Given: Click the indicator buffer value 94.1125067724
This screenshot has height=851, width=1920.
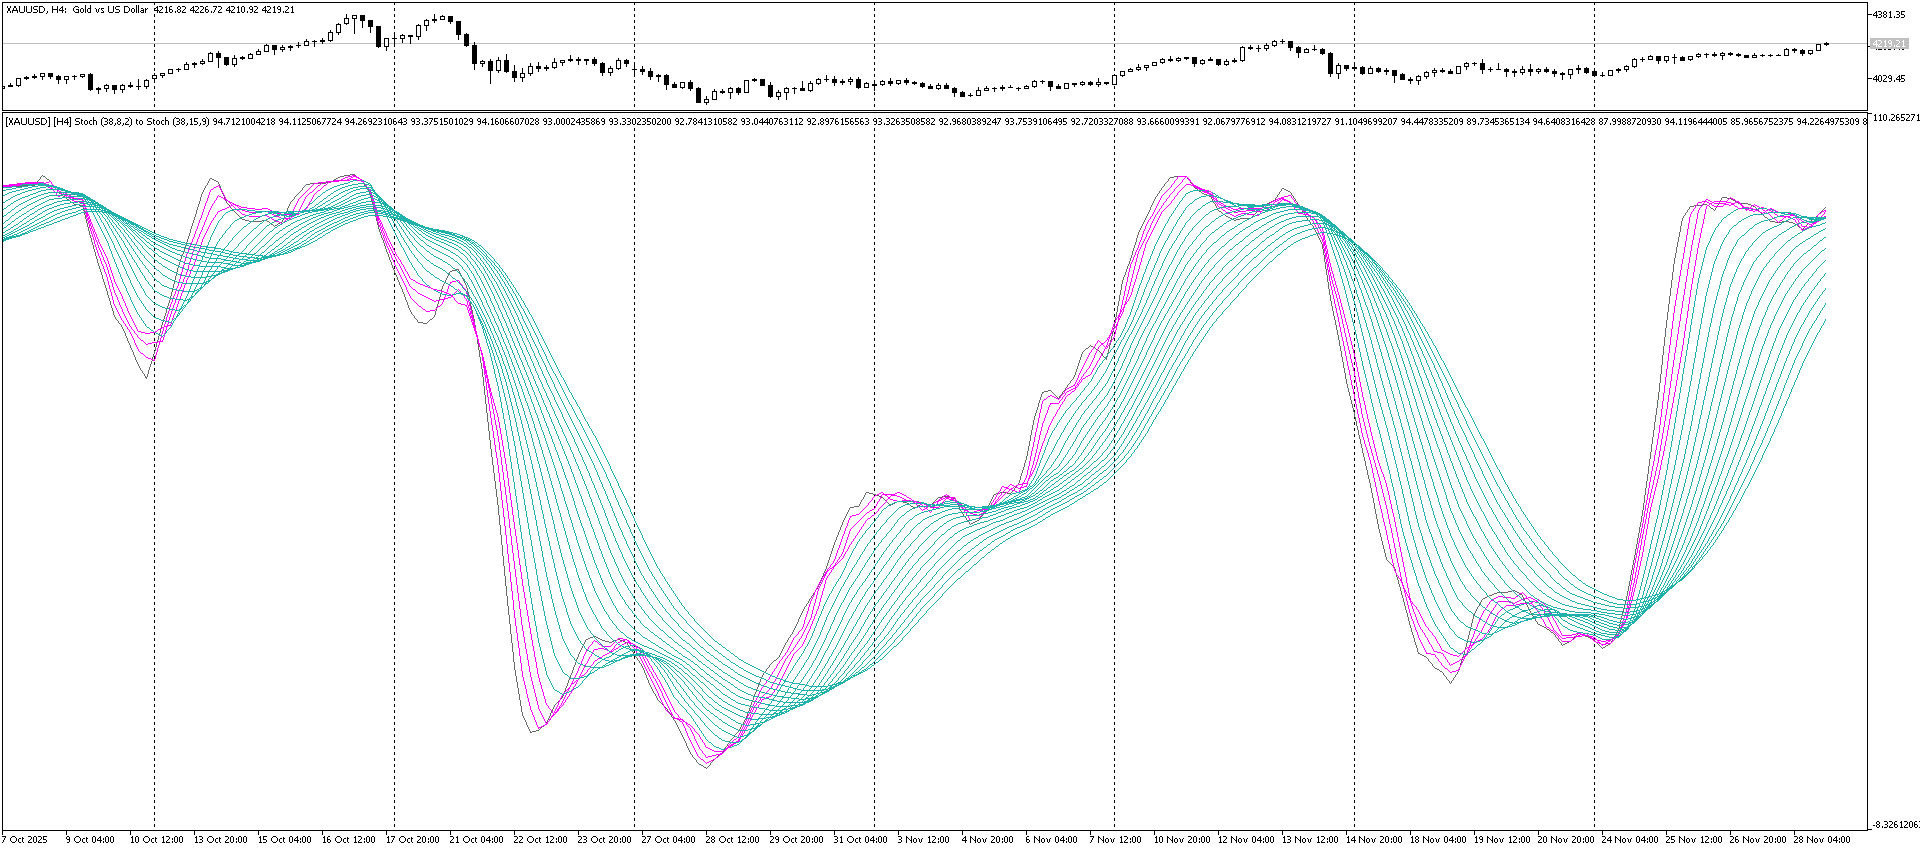Looking at the screenshot, I should pyautogui.click(x=310, y=122).
